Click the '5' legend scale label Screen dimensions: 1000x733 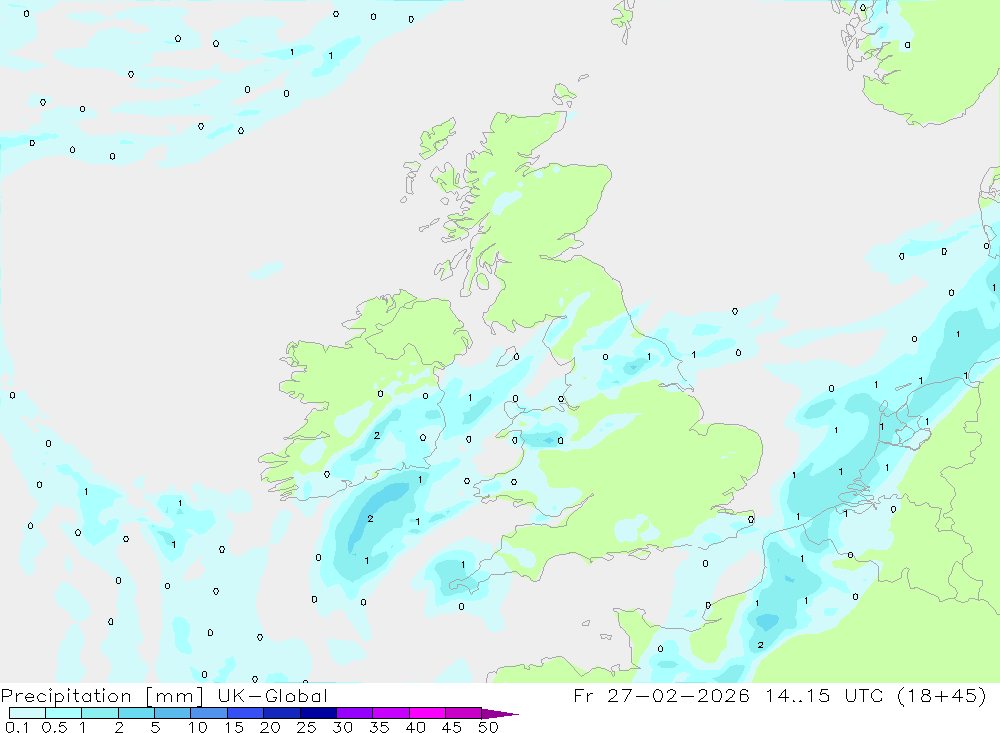click(155, 727)
